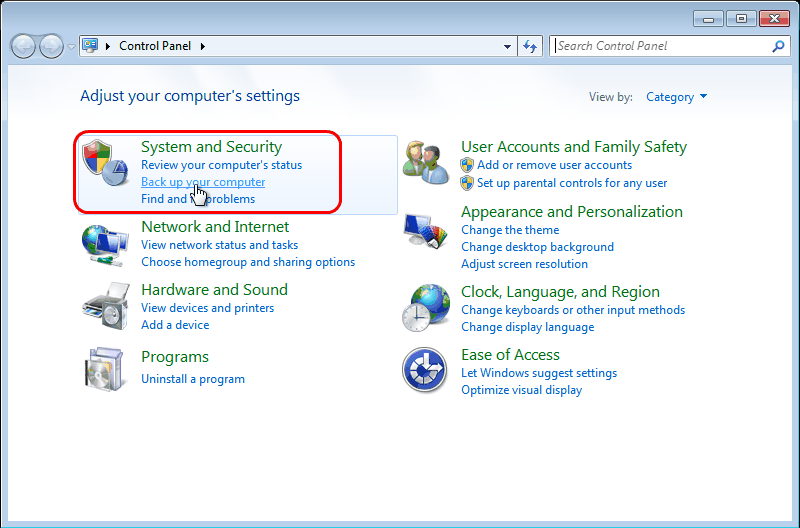Click View devices and printers
The width and height of the screenshot is (800, 528).
pyautogui.click(x=208, y=308)
